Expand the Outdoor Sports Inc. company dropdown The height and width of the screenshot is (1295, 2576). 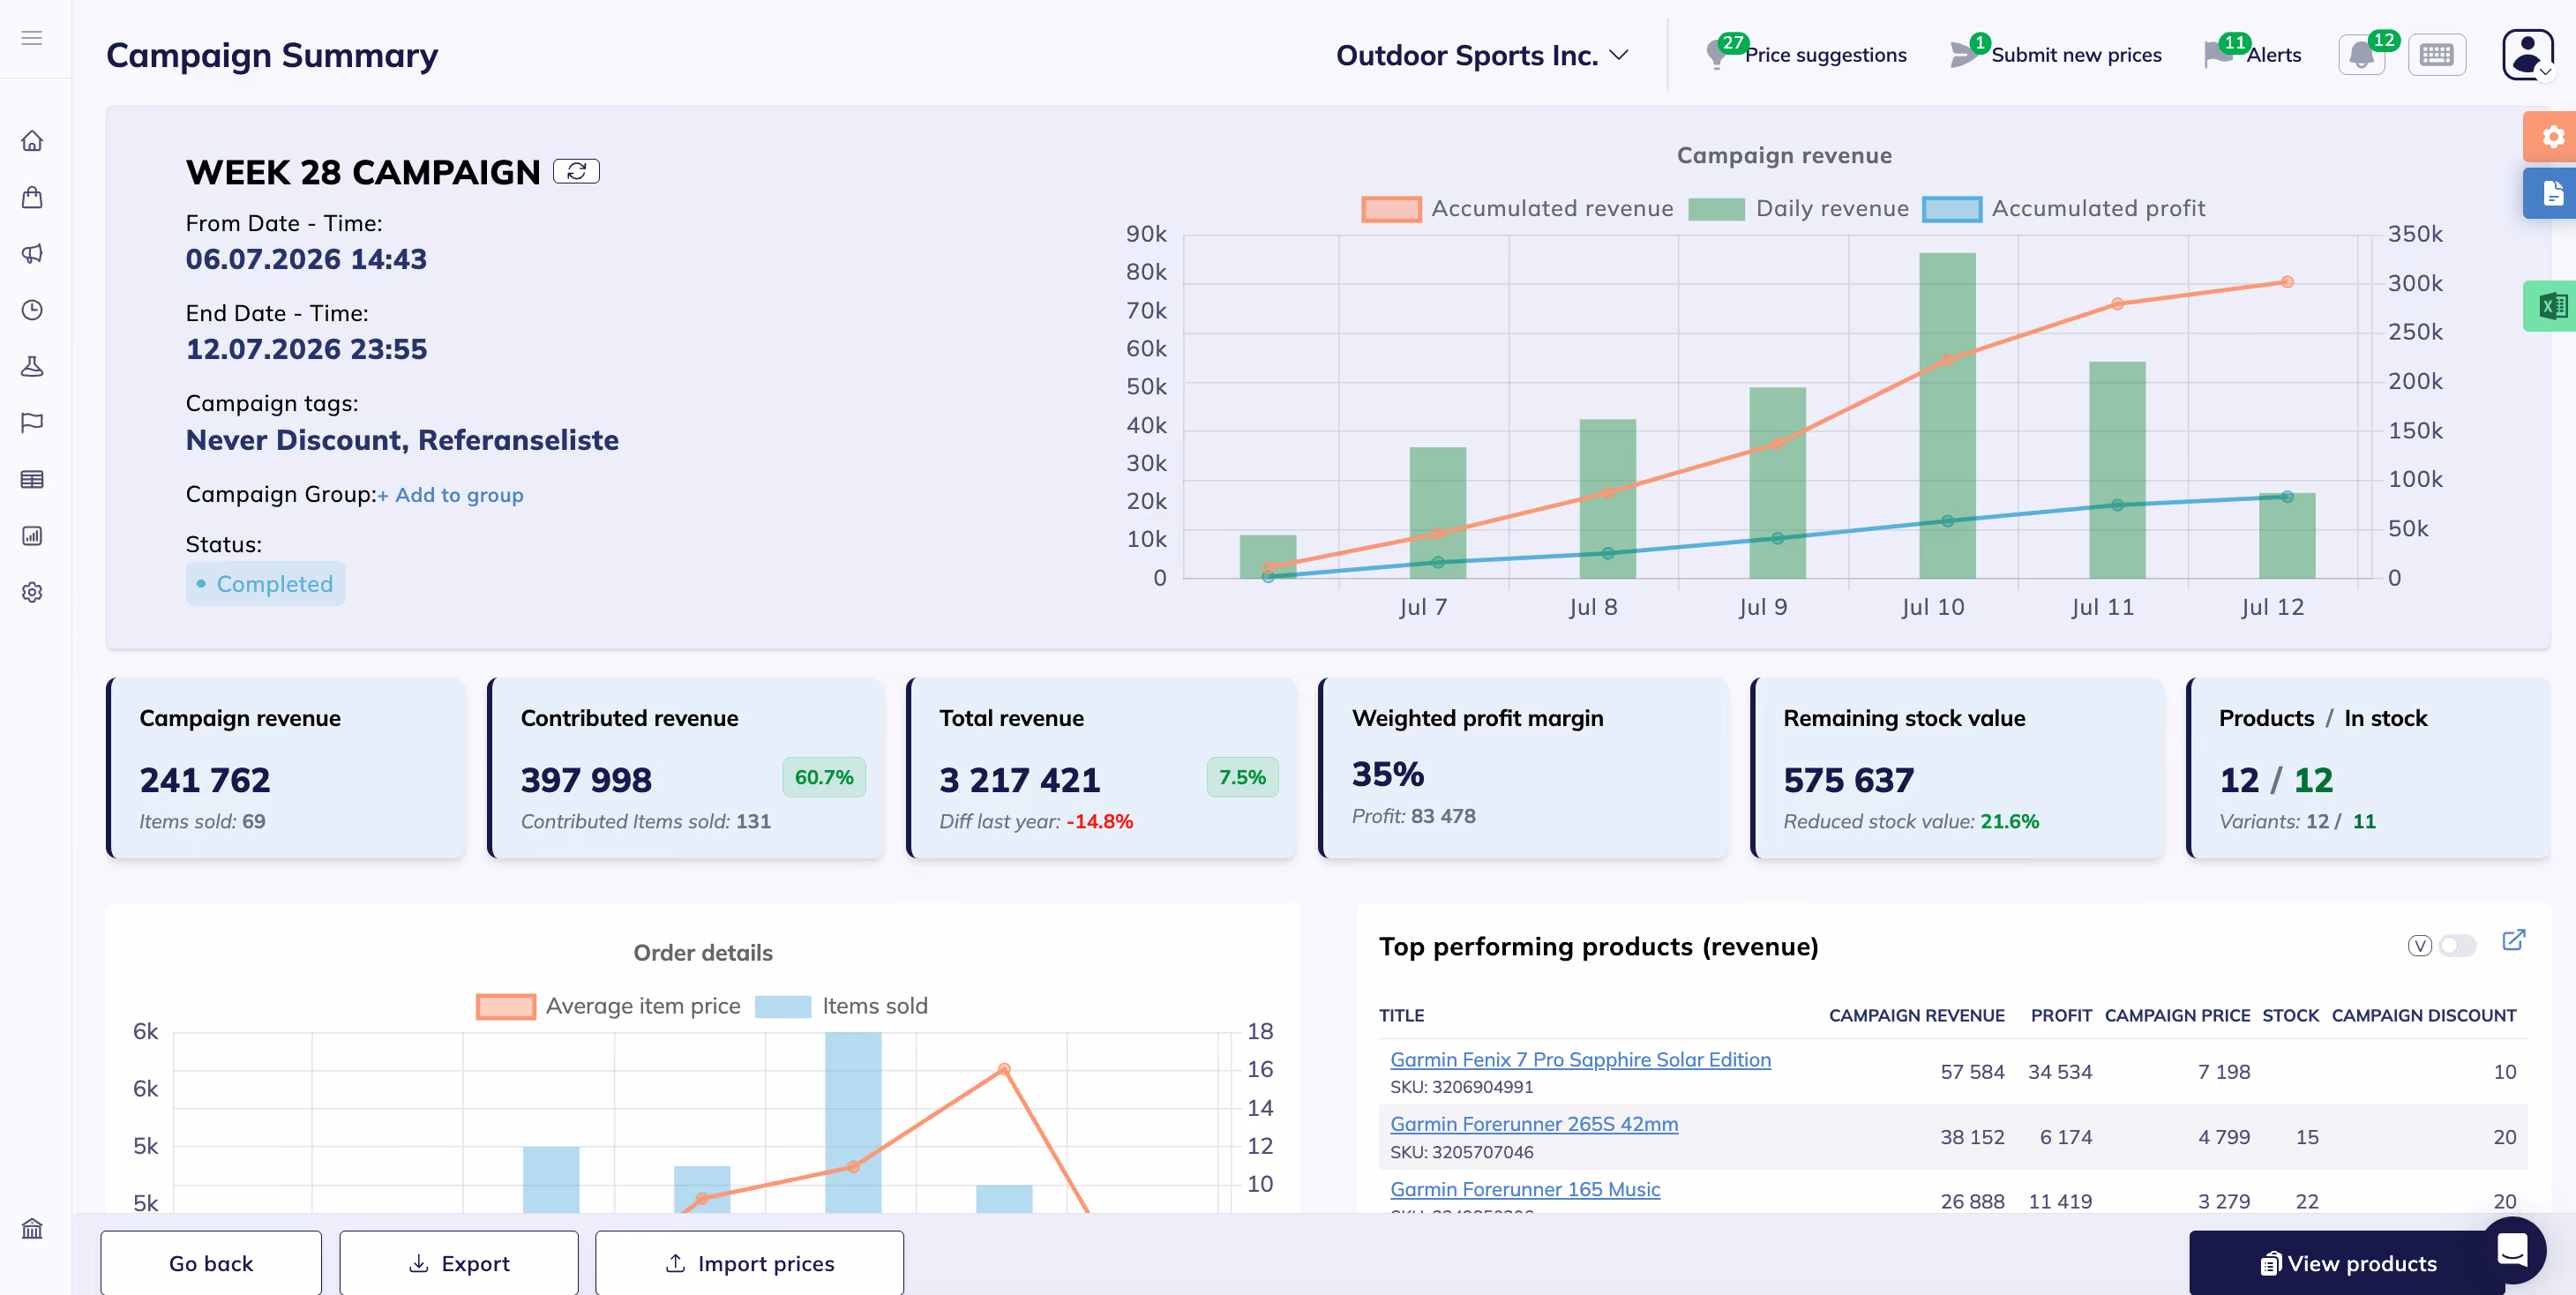1482,55
